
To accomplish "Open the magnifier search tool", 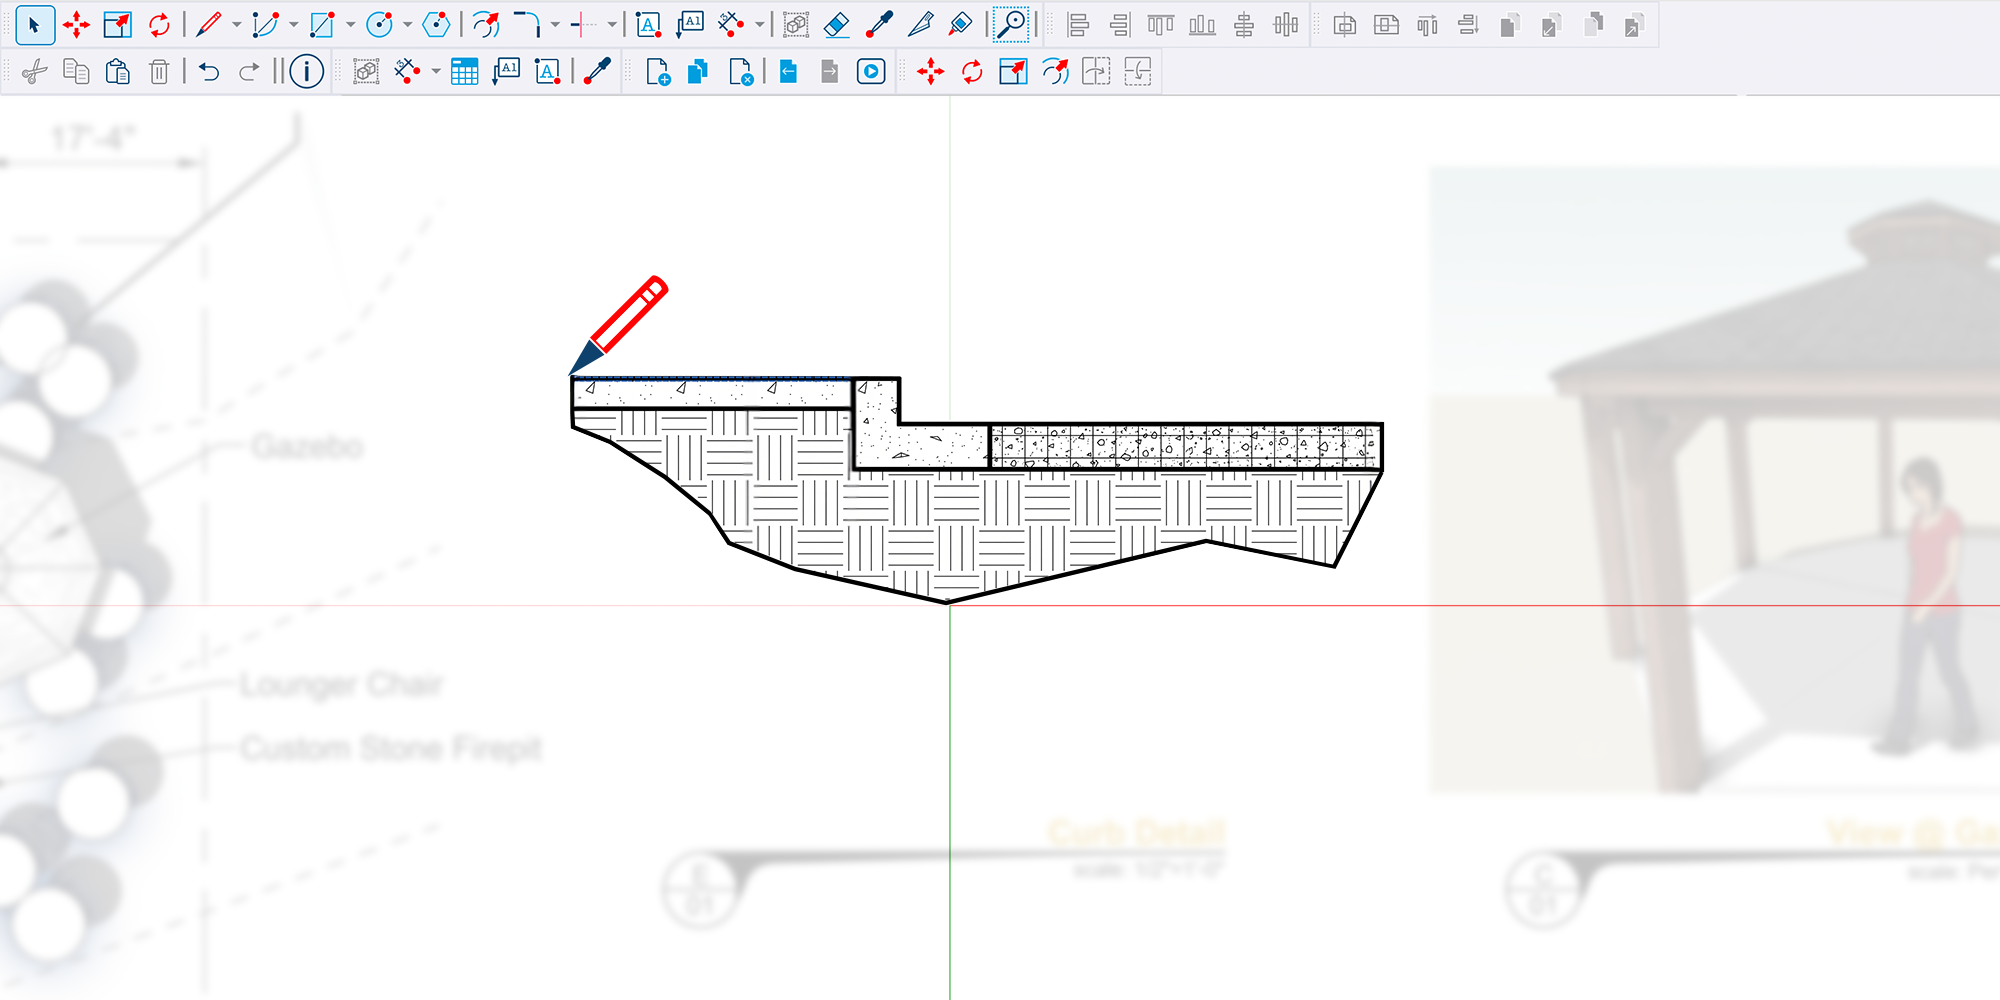I will pyautogui.click(x=1012, y=25).
